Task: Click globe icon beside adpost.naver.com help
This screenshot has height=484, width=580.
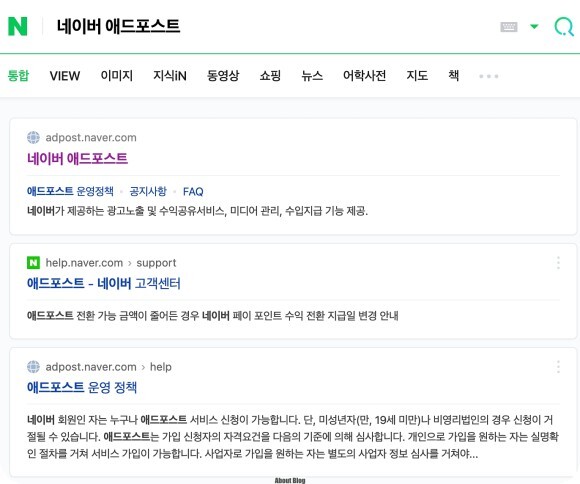Action: tap(33, 367)
